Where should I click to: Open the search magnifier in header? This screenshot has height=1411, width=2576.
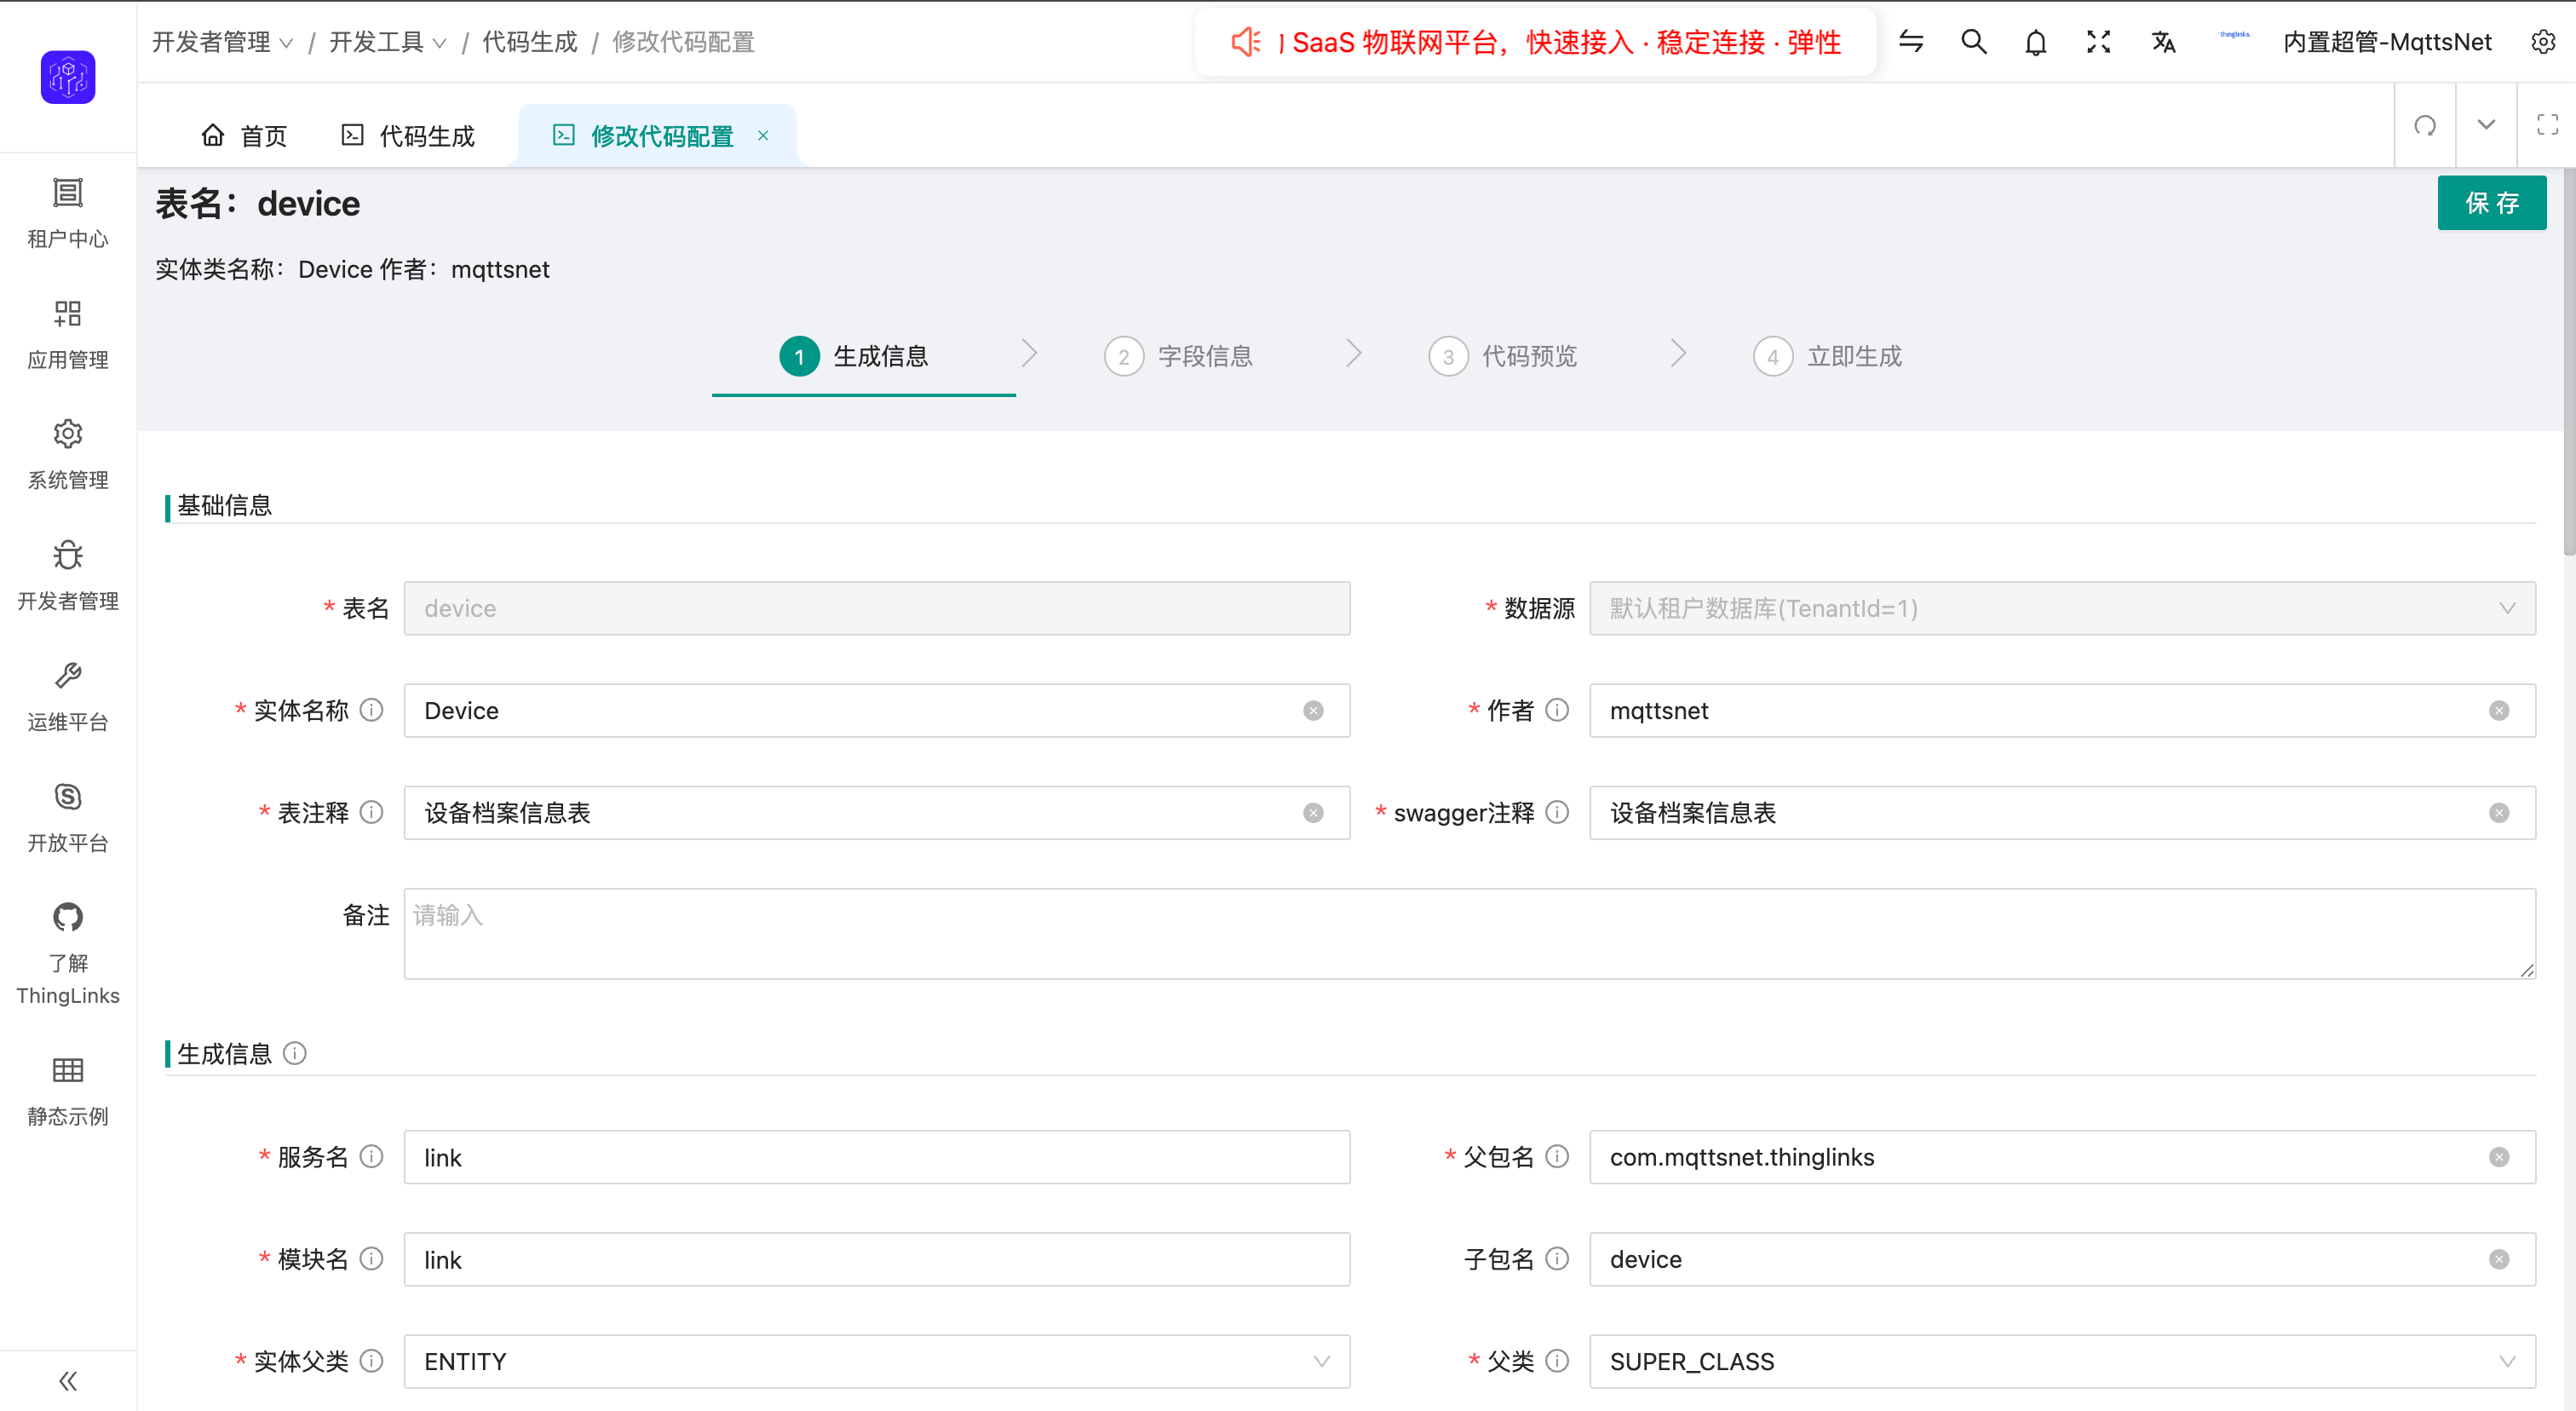[x=1973, y=42]
